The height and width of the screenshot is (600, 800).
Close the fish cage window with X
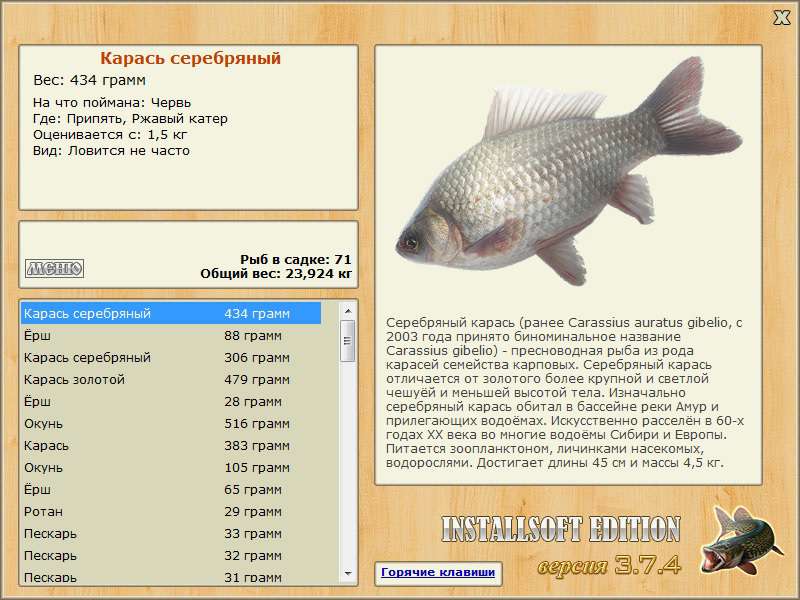(x=781, y=17)
